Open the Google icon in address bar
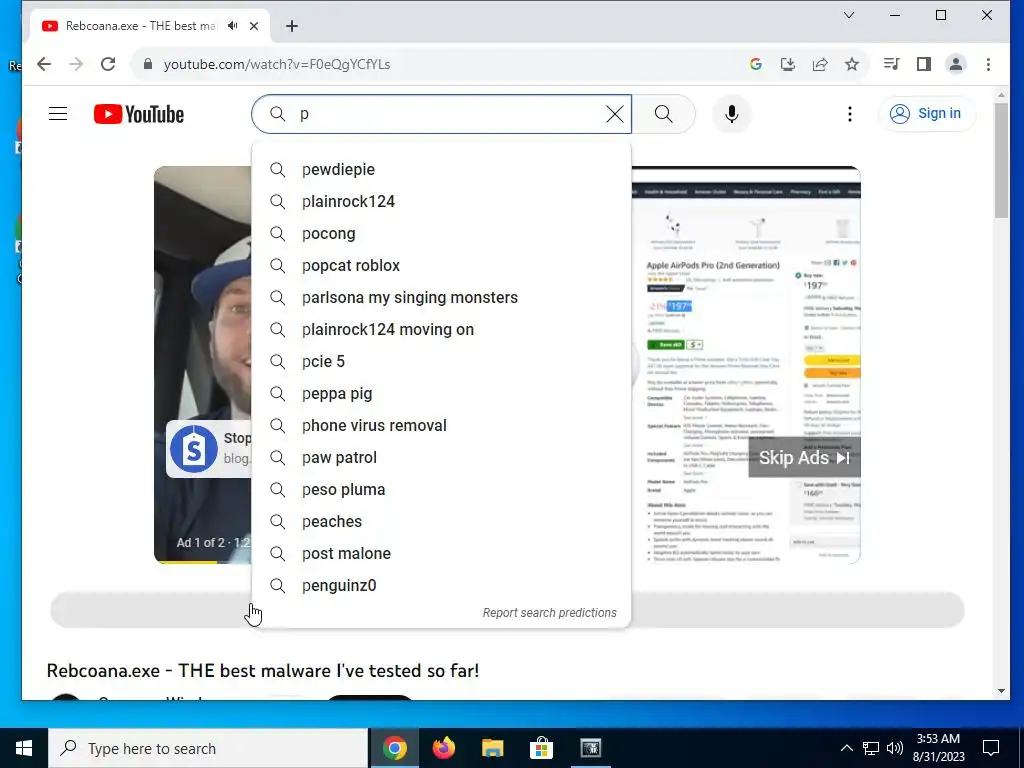The image size is (1024, 768). (756, 64)
